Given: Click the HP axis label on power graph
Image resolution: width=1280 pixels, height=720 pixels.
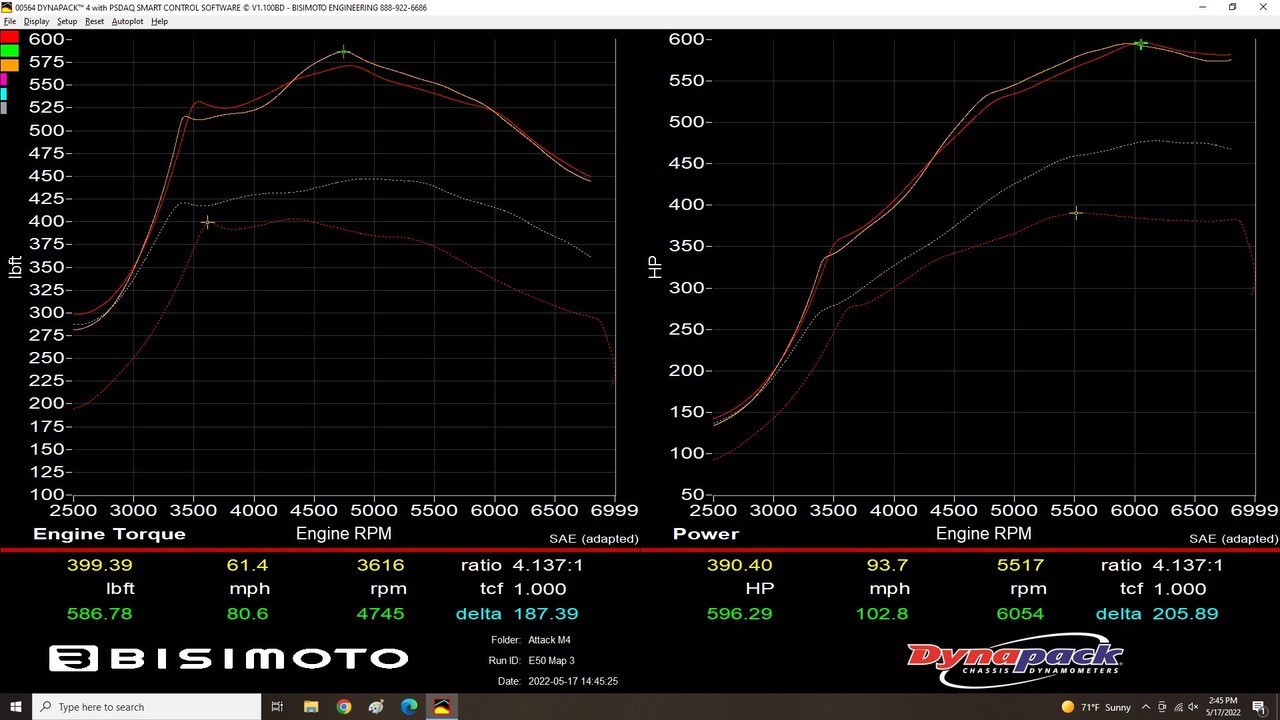Looking at the screenshot, I should (655, 266).
